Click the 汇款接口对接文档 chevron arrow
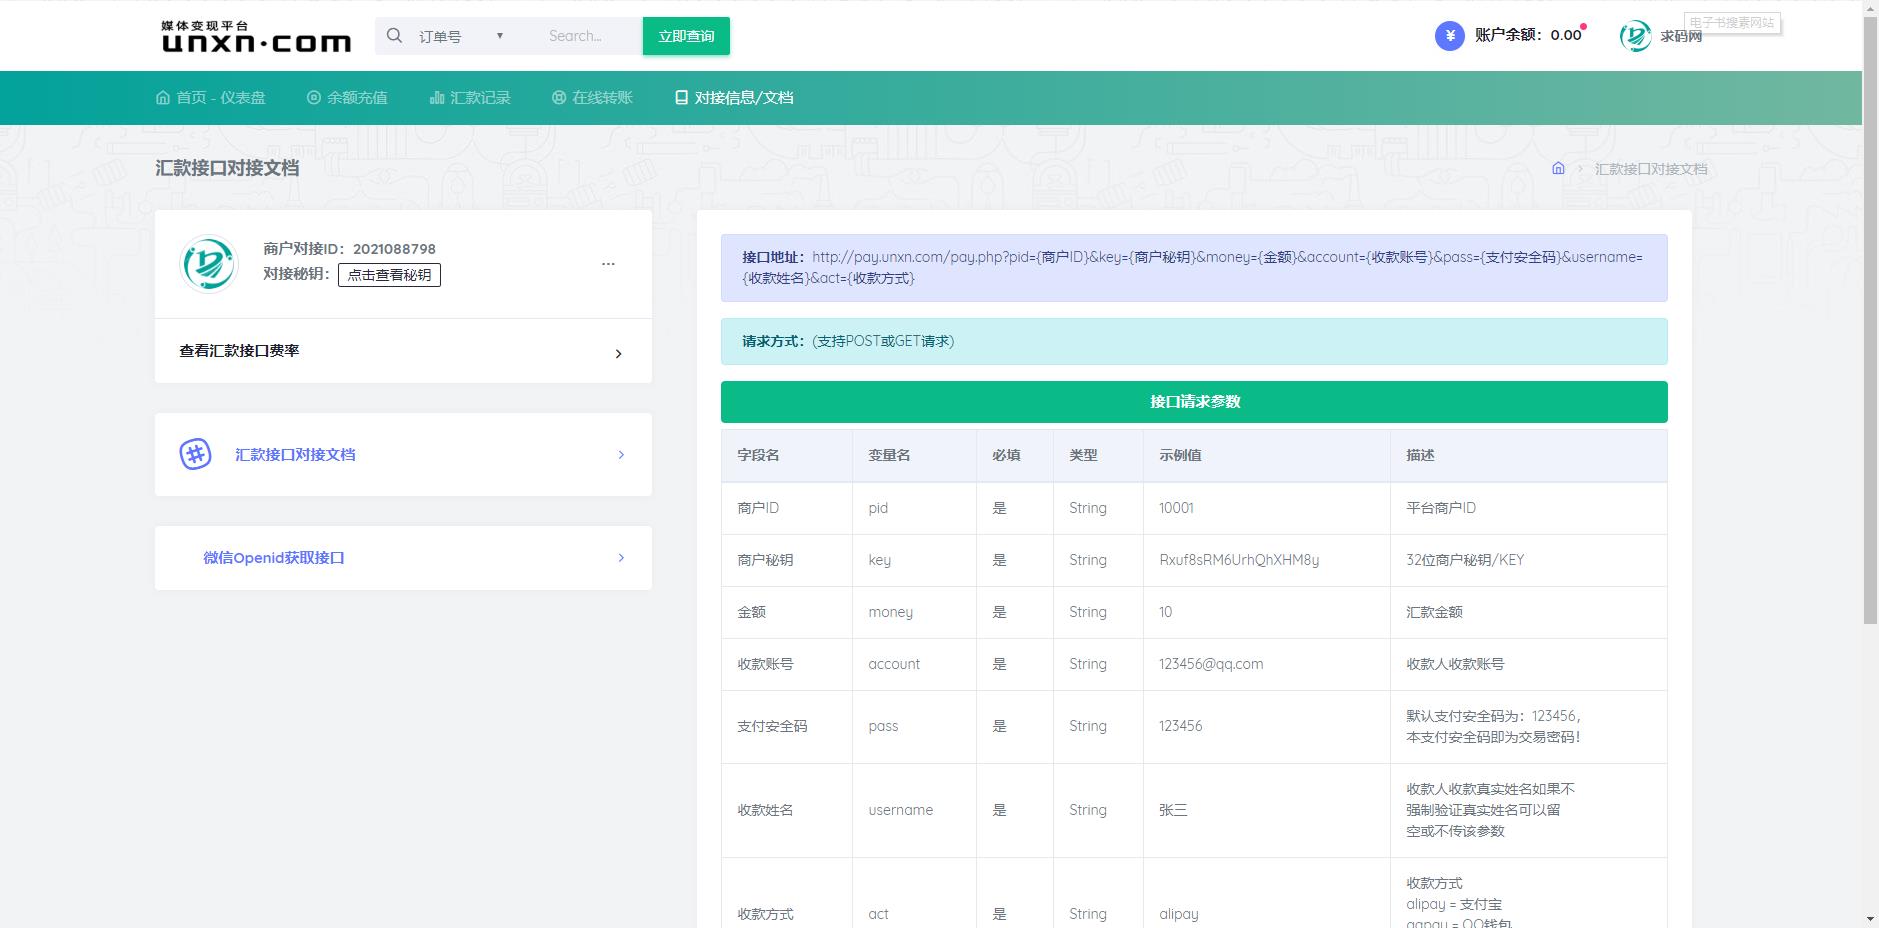1879x928 pixels. (621, 454)
